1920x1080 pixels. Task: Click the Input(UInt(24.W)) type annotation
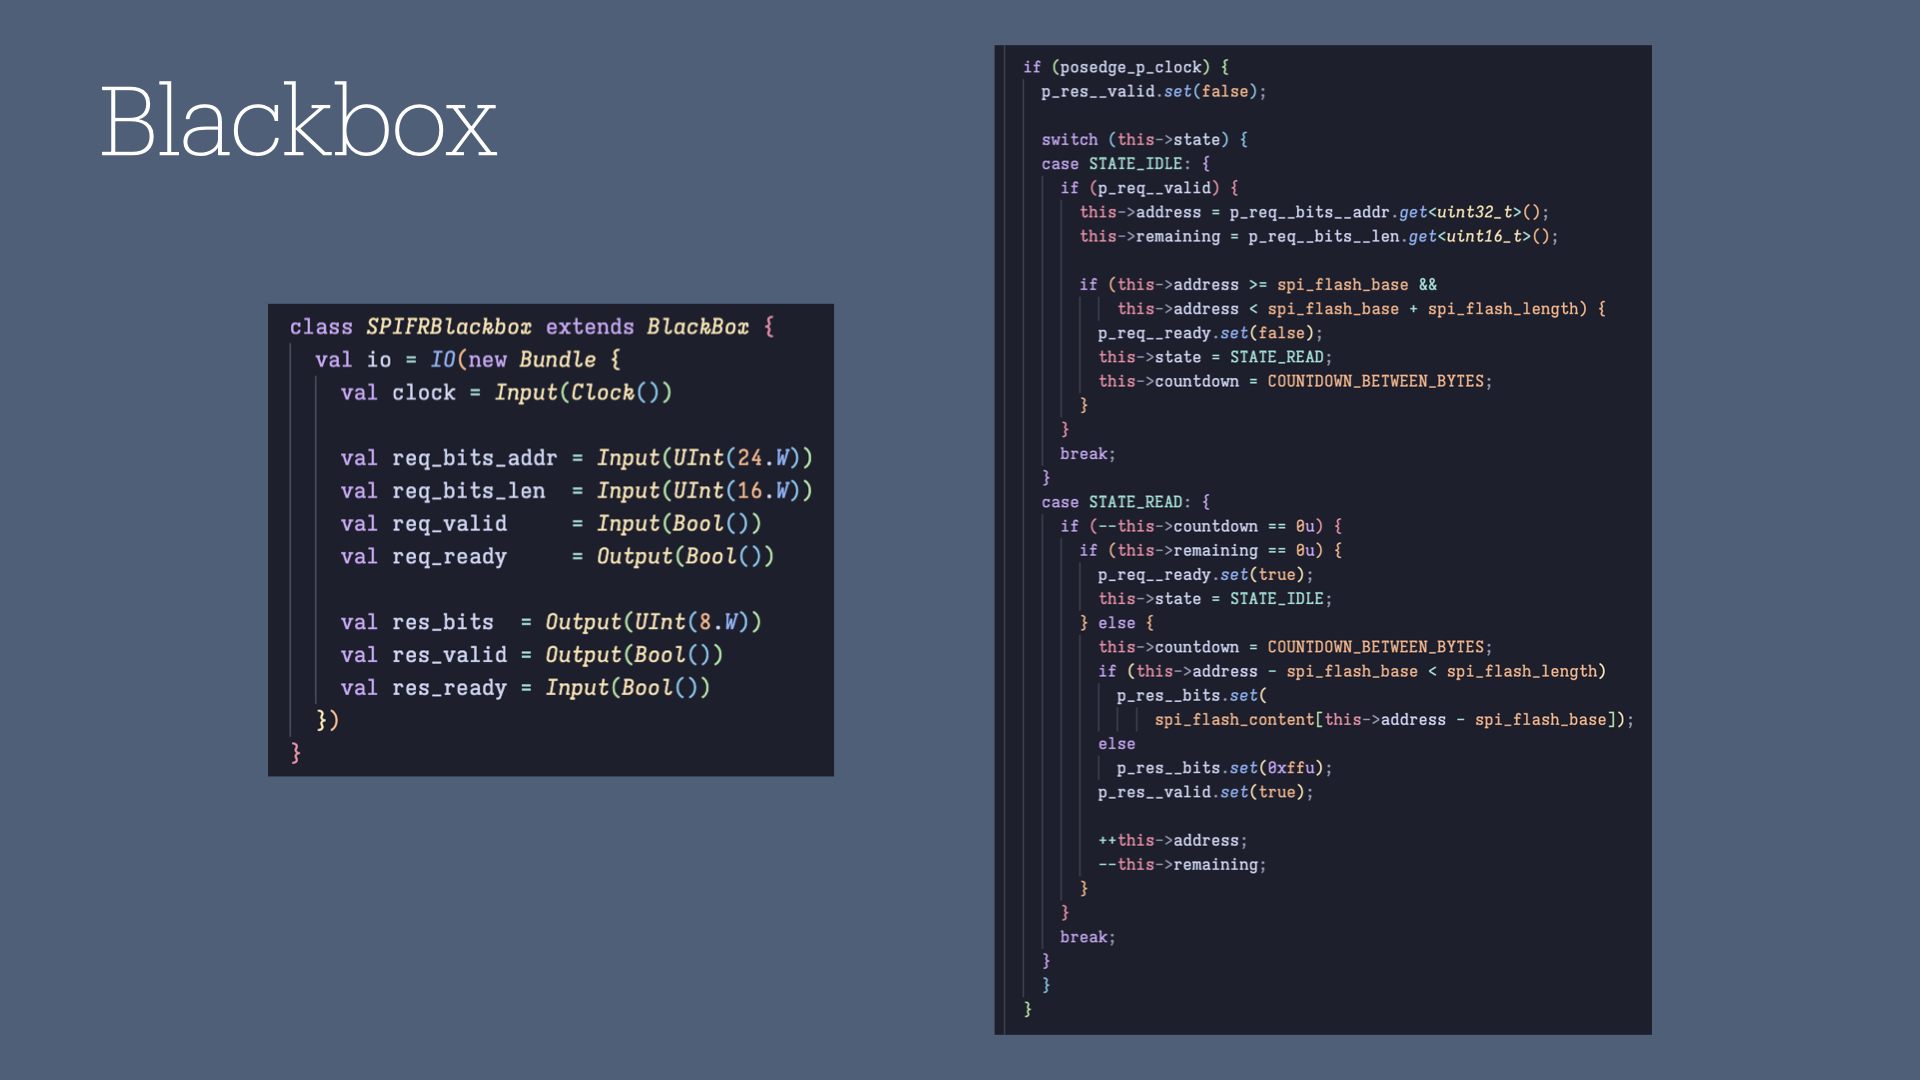point(703,458)
